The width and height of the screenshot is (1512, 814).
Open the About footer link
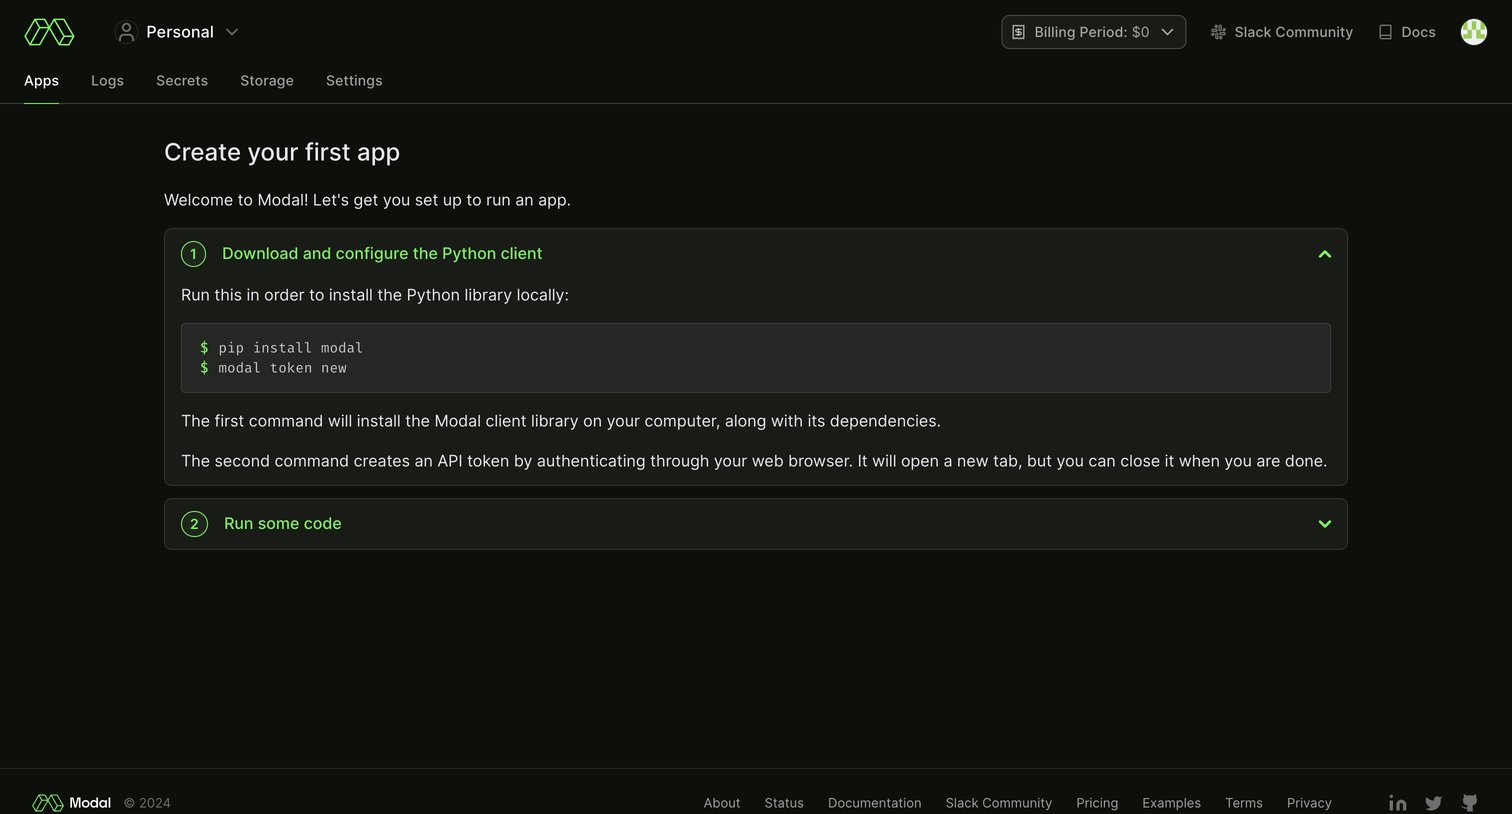click(x=722, y=803)
